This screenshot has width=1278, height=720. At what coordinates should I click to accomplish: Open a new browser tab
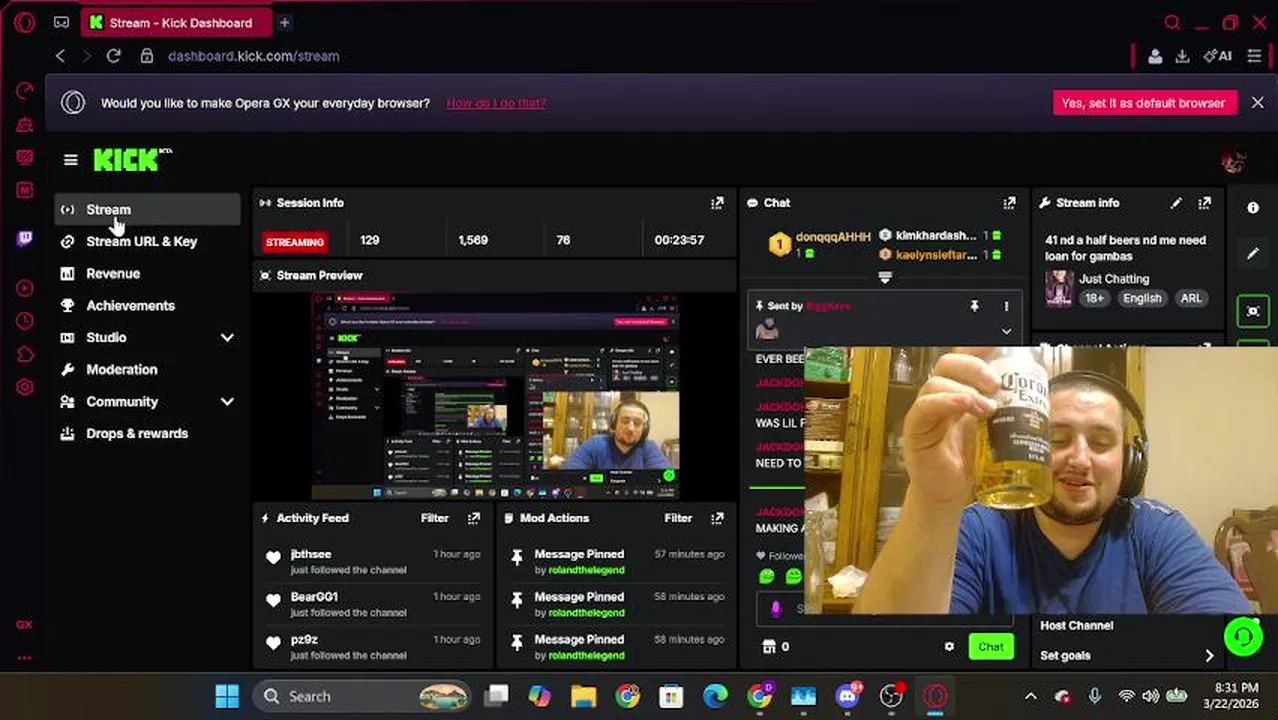point(284,22)
